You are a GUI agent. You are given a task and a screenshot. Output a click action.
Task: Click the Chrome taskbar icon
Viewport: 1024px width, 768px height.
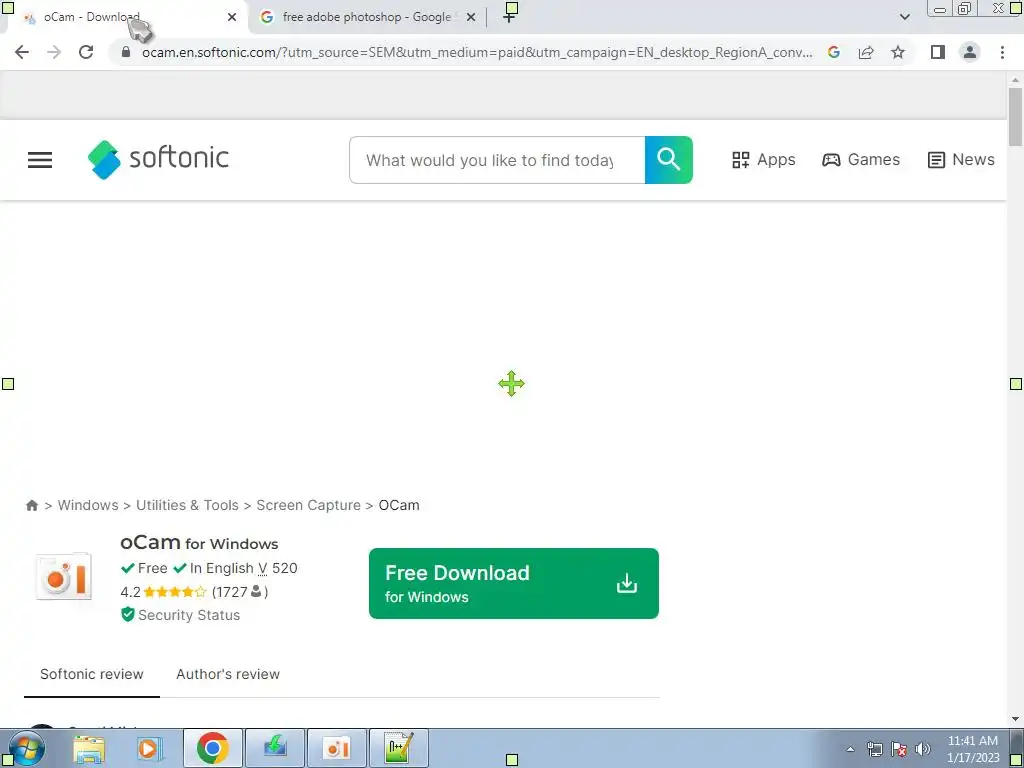point(212,748)
